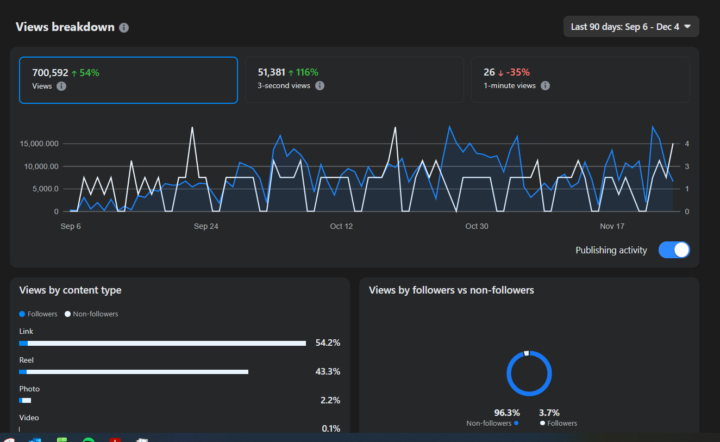Image resolution: width=720 pixels, height=442 pixels.
Task: Click the info icon next to 1-minute views
Action: coord(545,86)
